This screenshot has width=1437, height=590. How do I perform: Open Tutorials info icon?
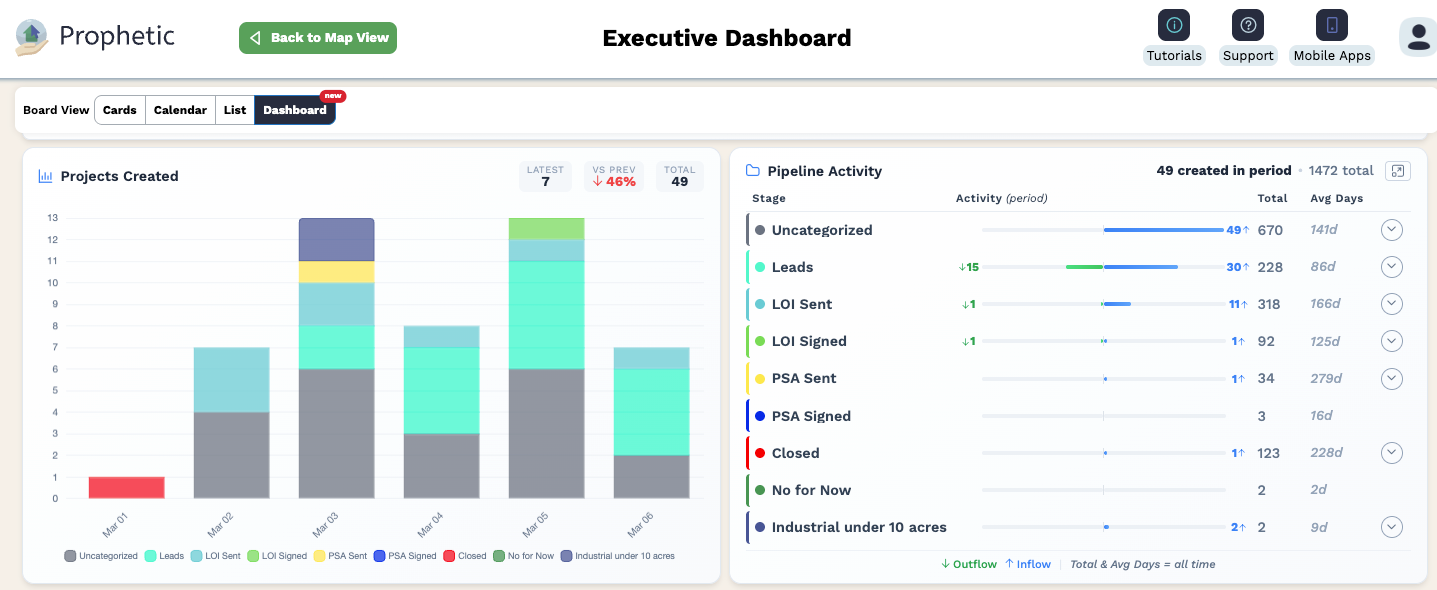tap(1174, 25)
